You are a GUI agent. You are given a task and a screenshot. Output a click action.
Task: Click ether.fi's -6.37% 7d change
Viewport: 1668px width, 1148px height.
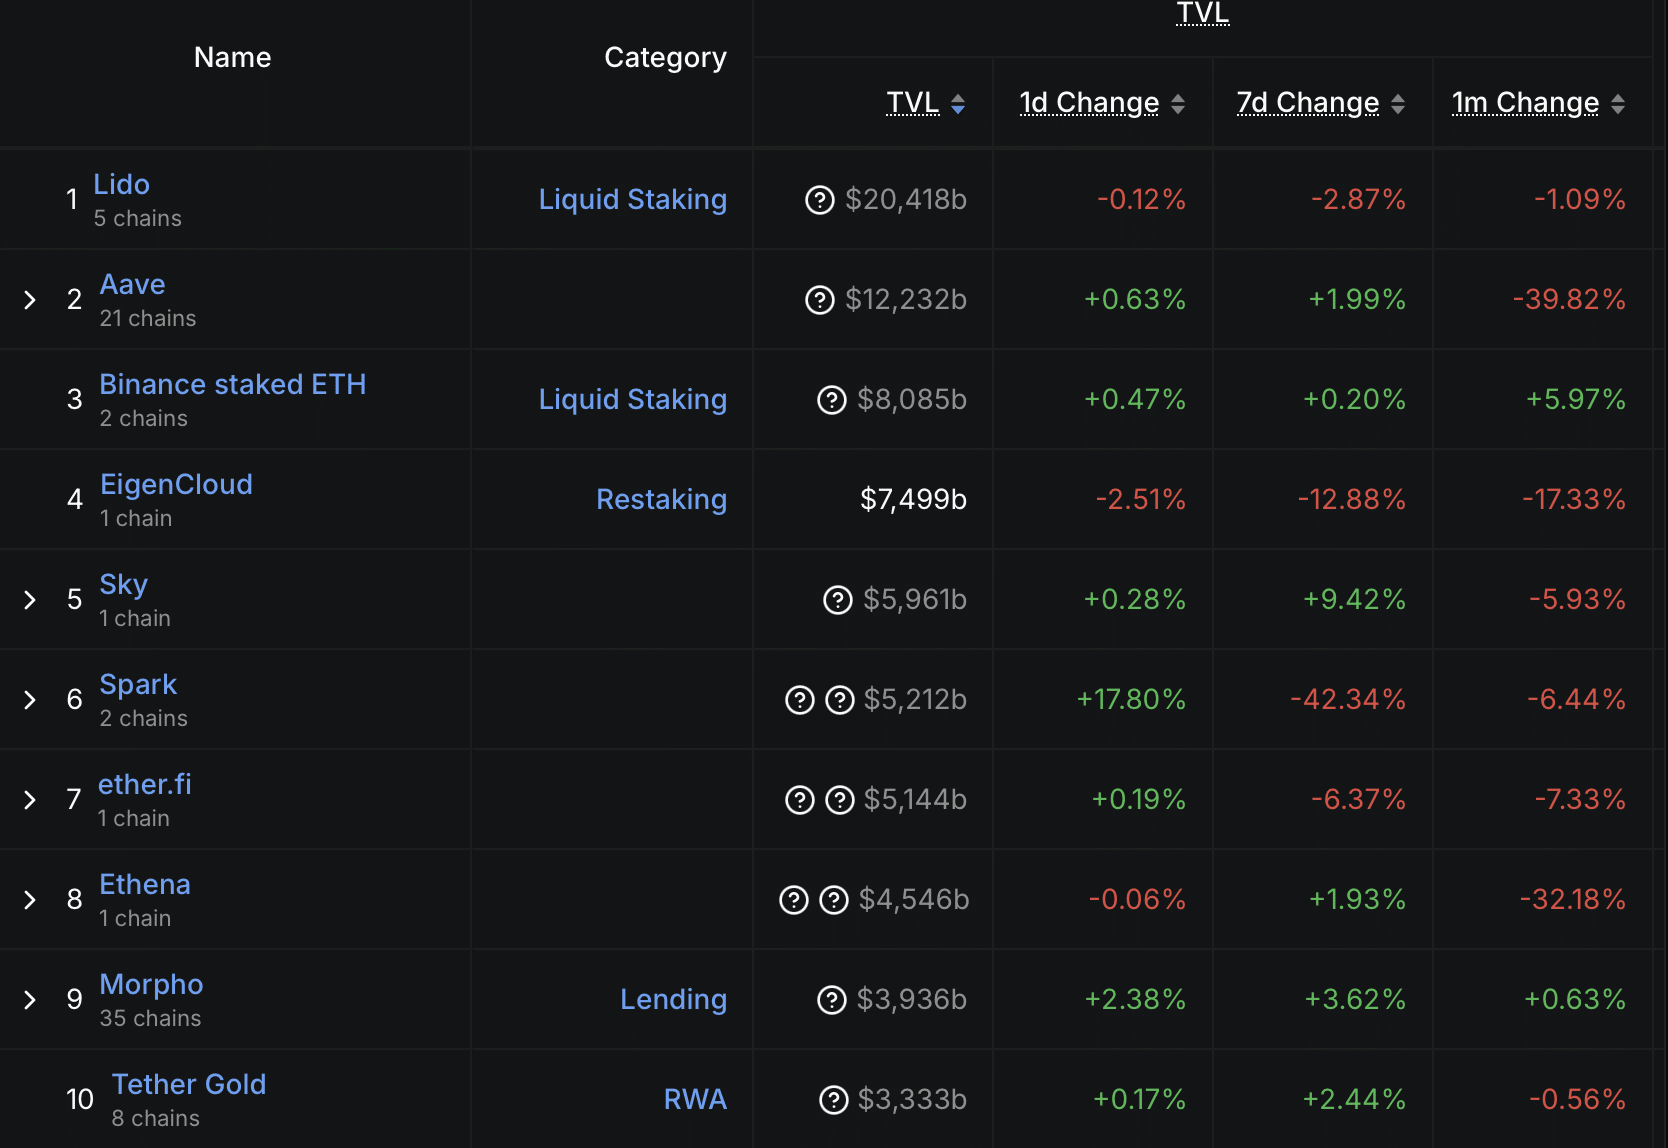(1359, 800)
